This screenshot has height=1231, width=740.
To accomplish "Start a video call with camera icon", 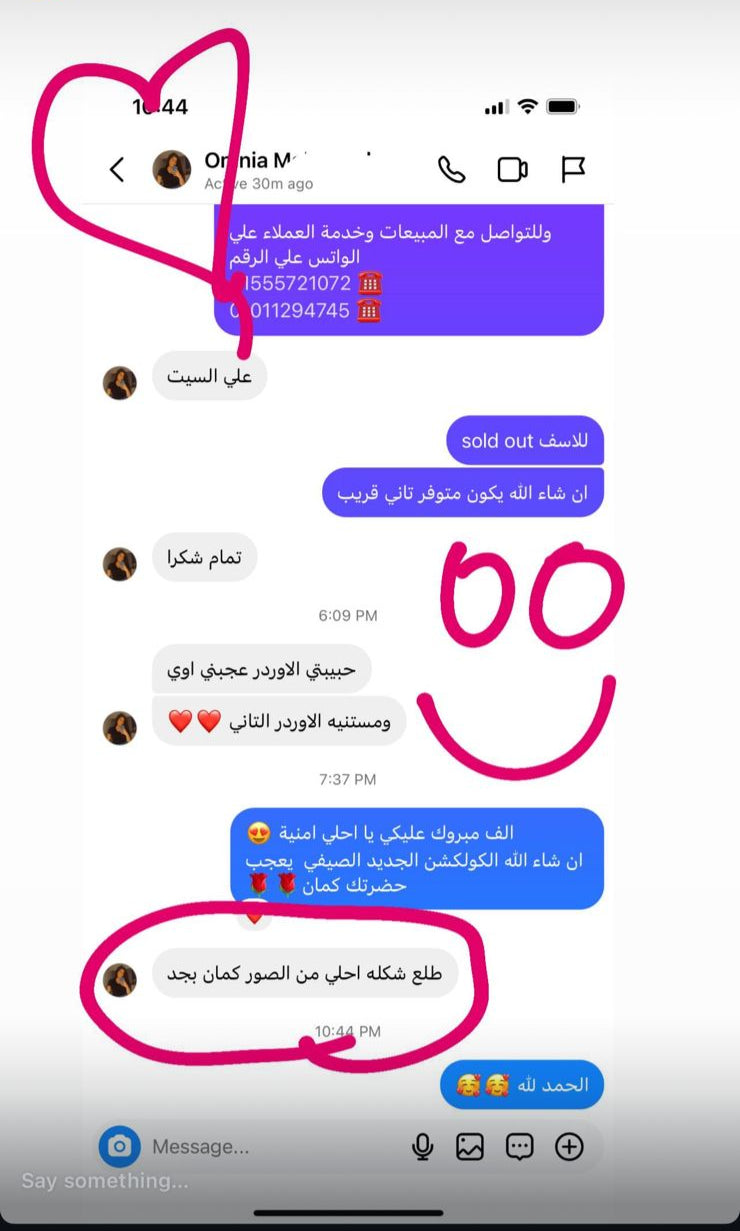I will [512, 170].
